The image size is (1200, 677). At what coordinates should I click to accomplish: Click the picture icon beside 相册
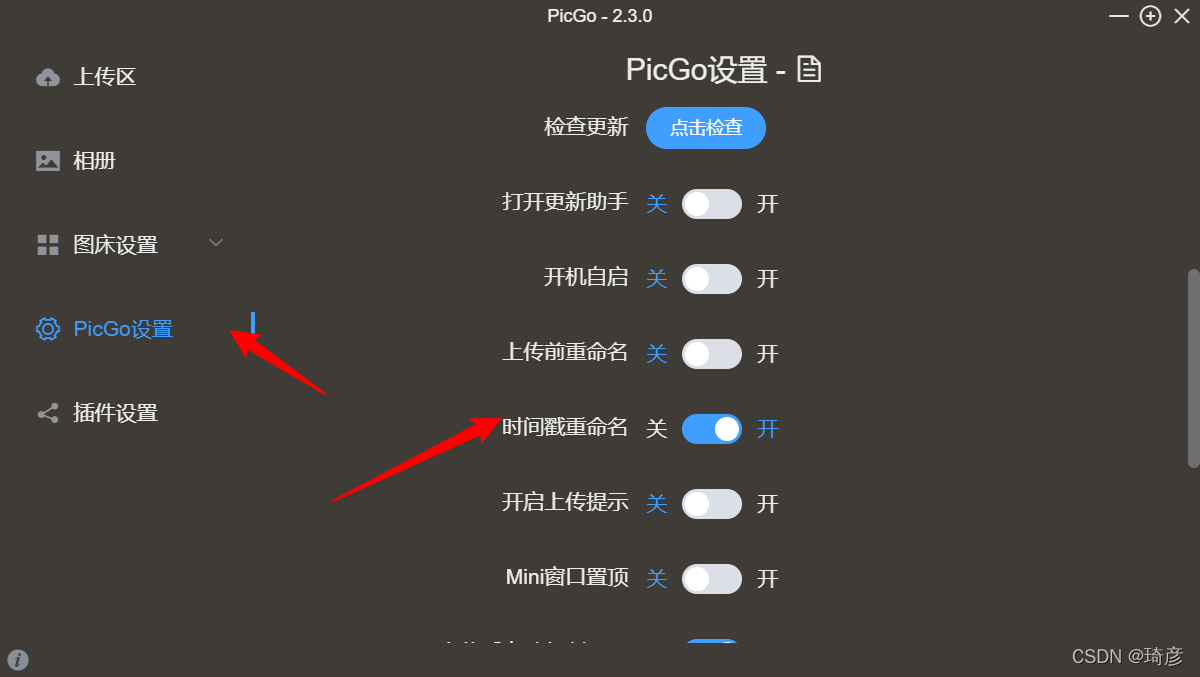point(48,161)
